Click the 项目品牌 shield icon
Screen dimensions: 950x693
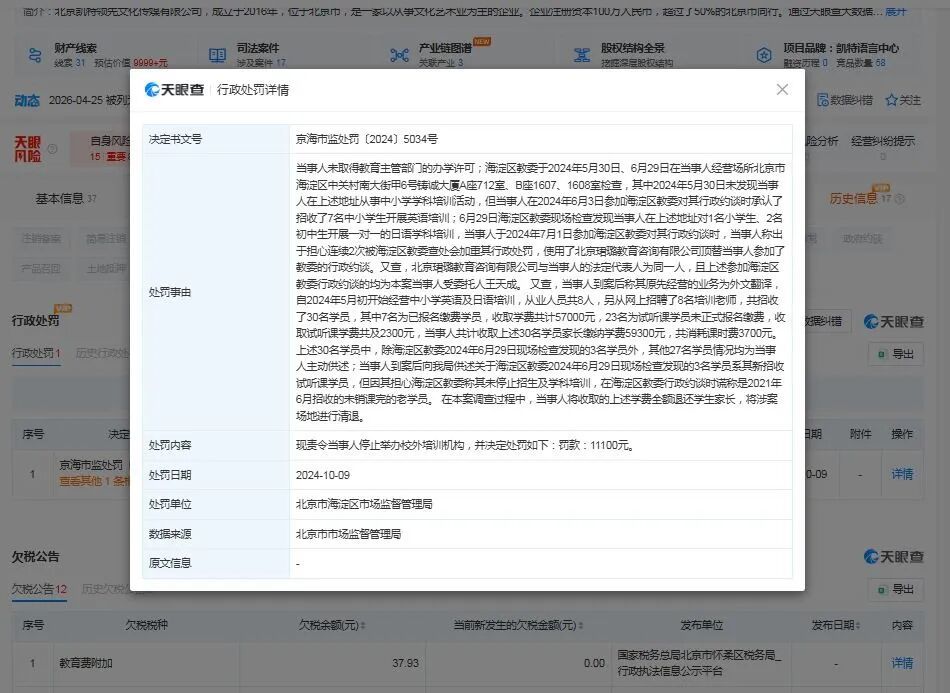[764, 55]
